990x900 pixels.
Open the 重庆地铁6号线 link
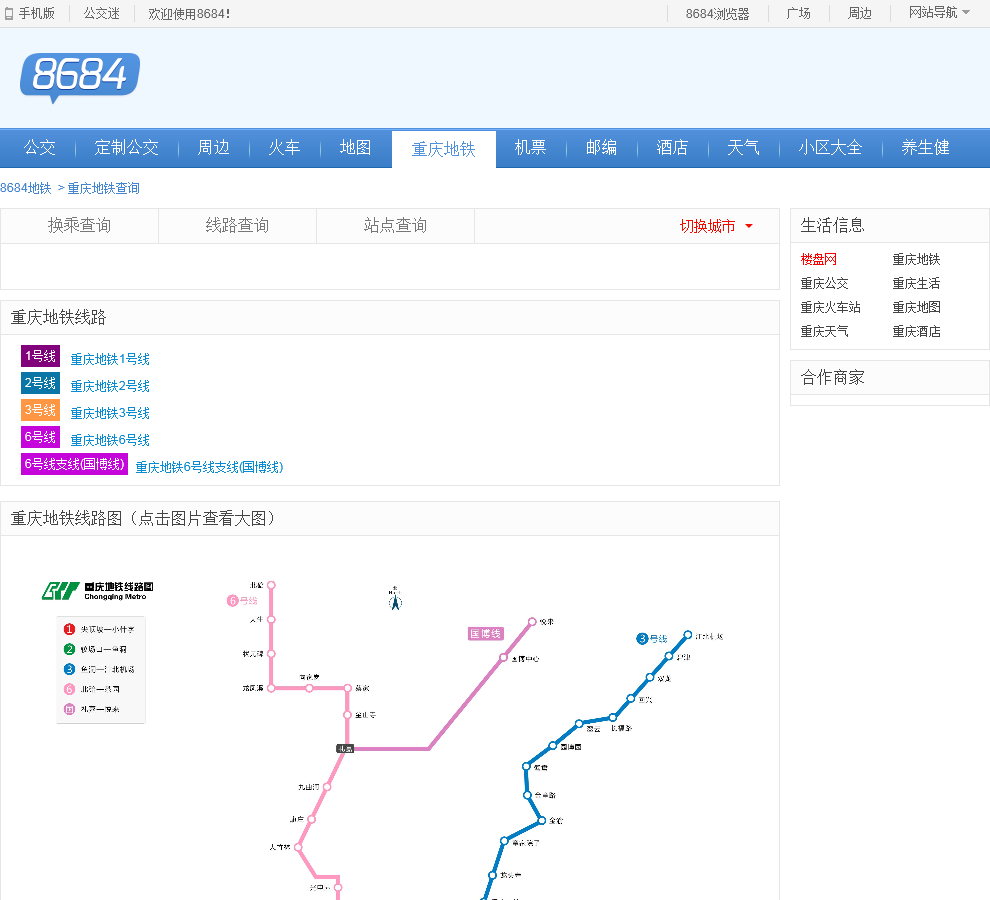(110, 440)
